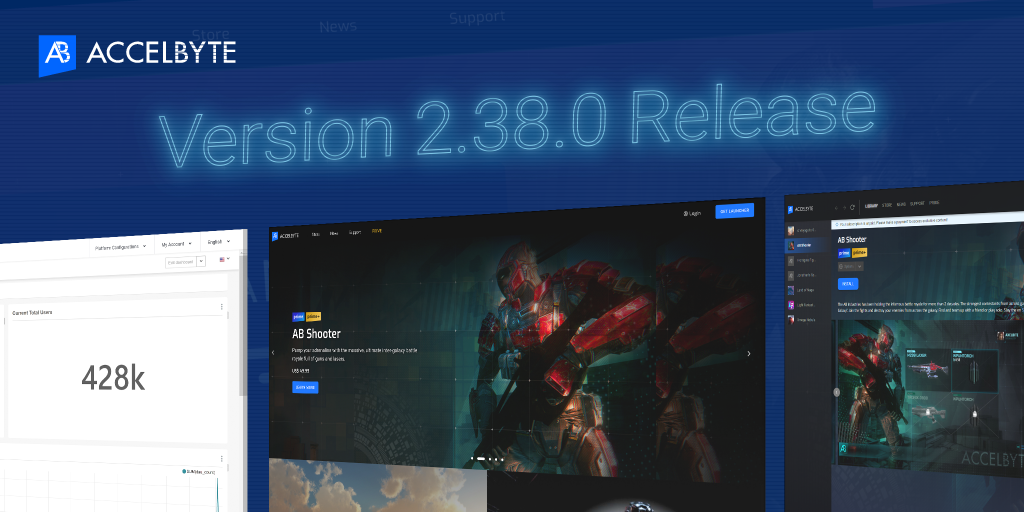This screenshot has height=512, width=1024.
Task: Open options menu of lower chart card
Action: tap(221, 459)
